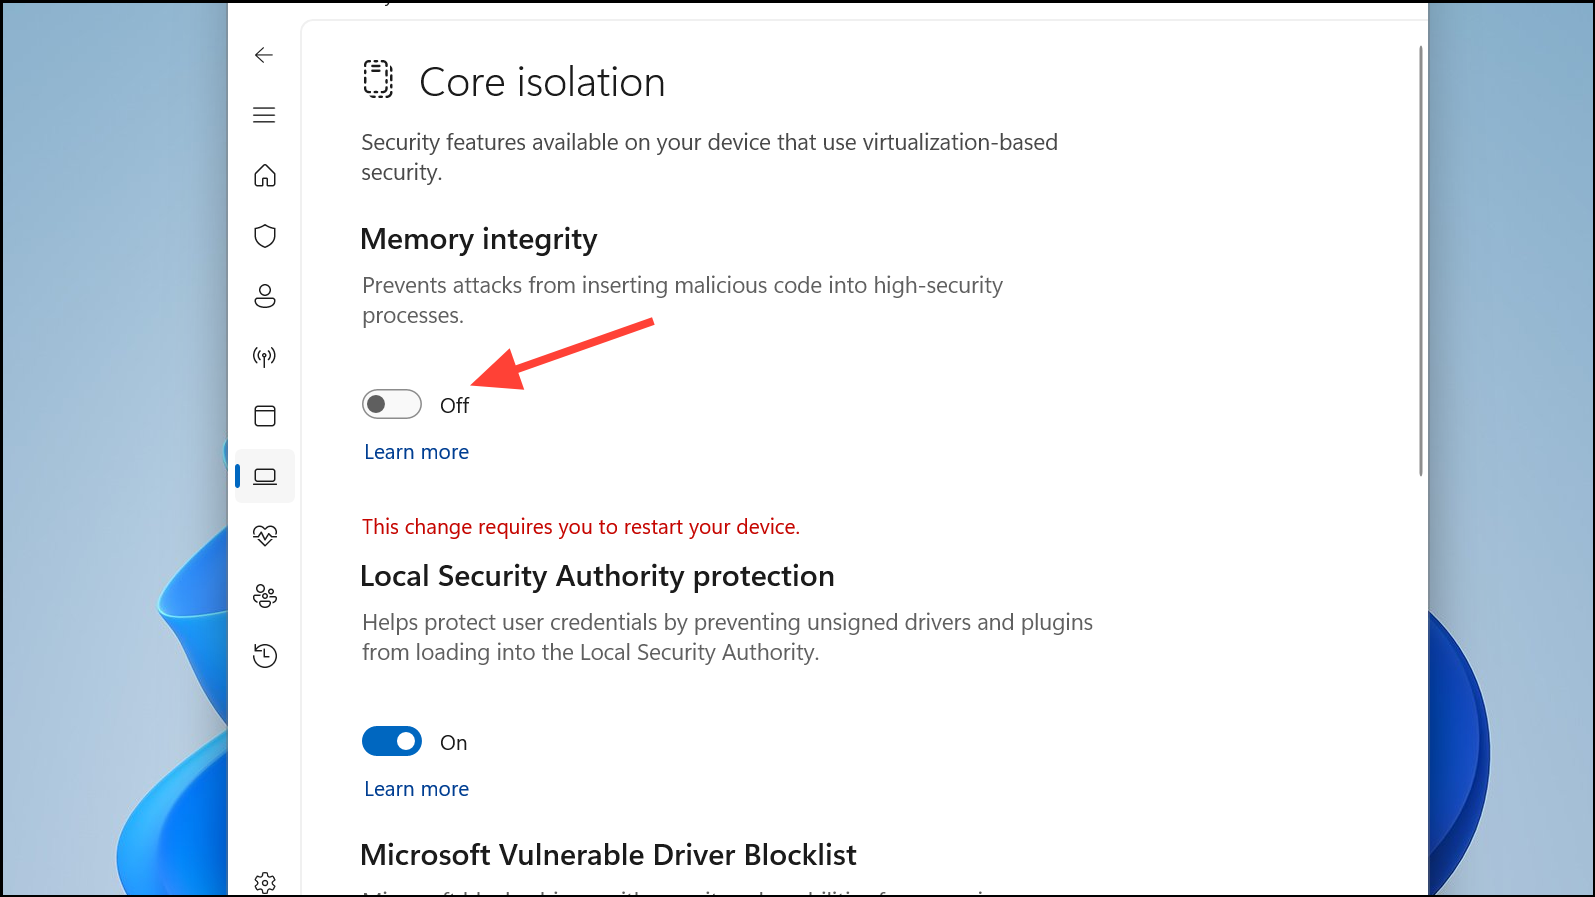1595x897 pixels.
Task: Click Learn more under Local Security Authority
Action: point(416,789)
